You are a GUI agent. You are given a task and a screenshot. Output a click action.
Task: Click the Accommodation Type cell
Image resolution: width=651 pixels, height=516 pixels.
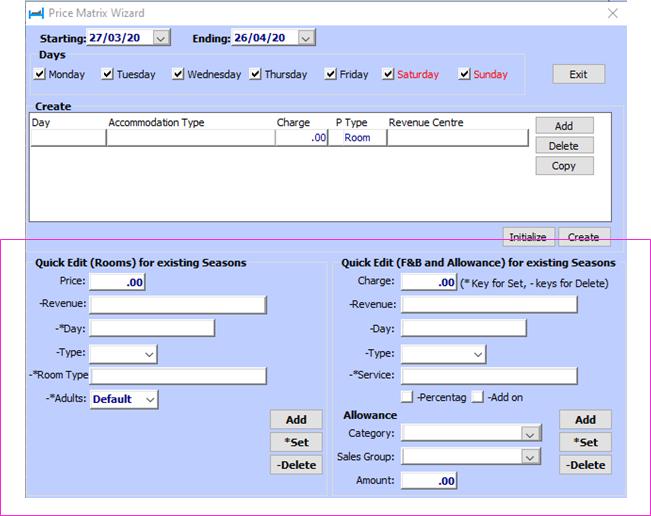(x=191, y=137)
